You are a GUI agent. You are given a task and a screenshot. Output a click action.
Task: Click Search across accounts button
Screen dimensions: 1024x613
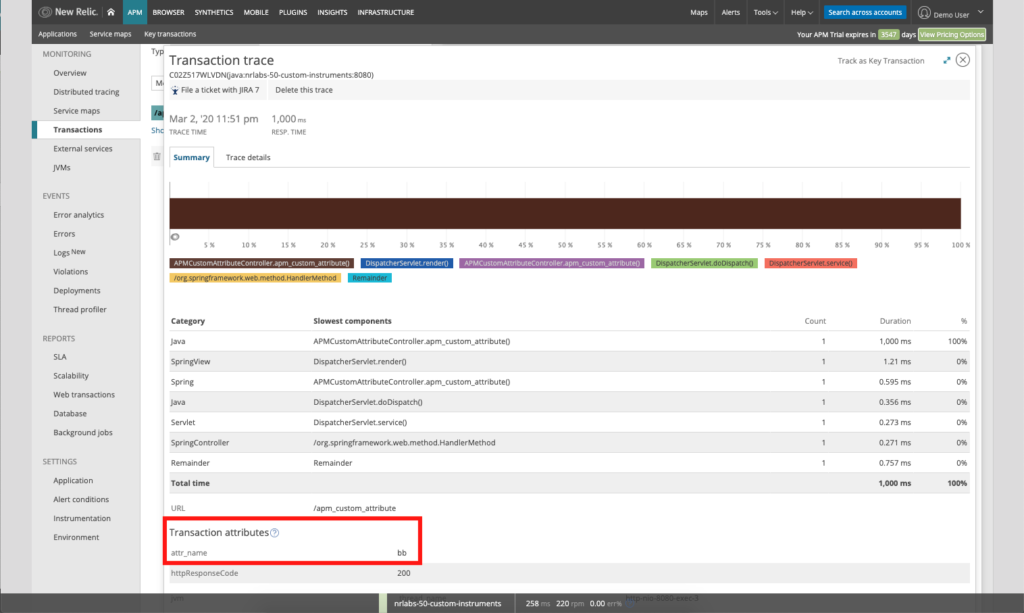click(x=865, y=12)
